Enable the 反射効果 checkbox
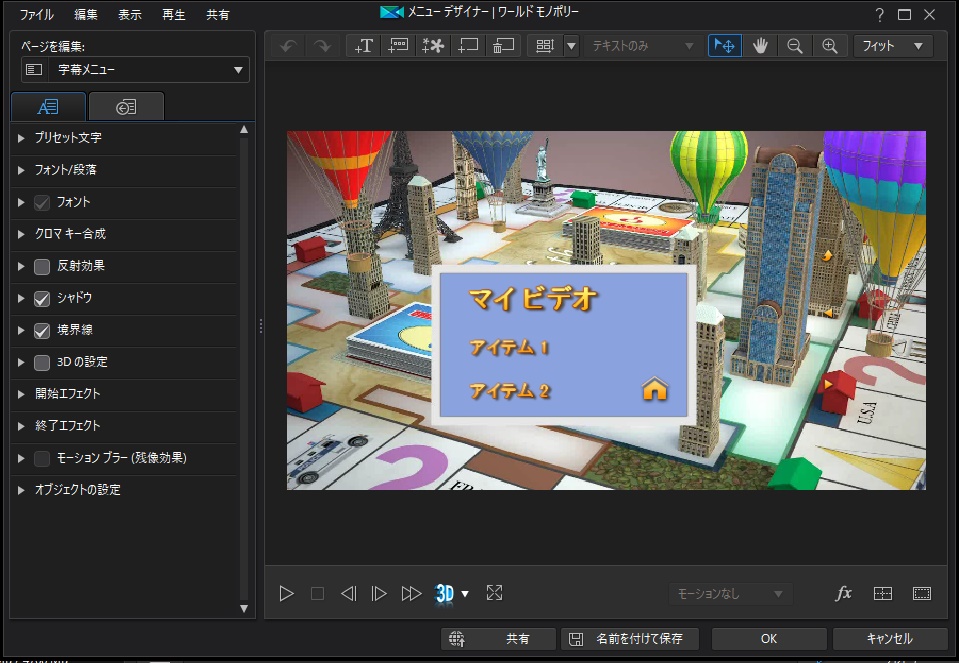This screenshot has width=959, height=663. 42,267
